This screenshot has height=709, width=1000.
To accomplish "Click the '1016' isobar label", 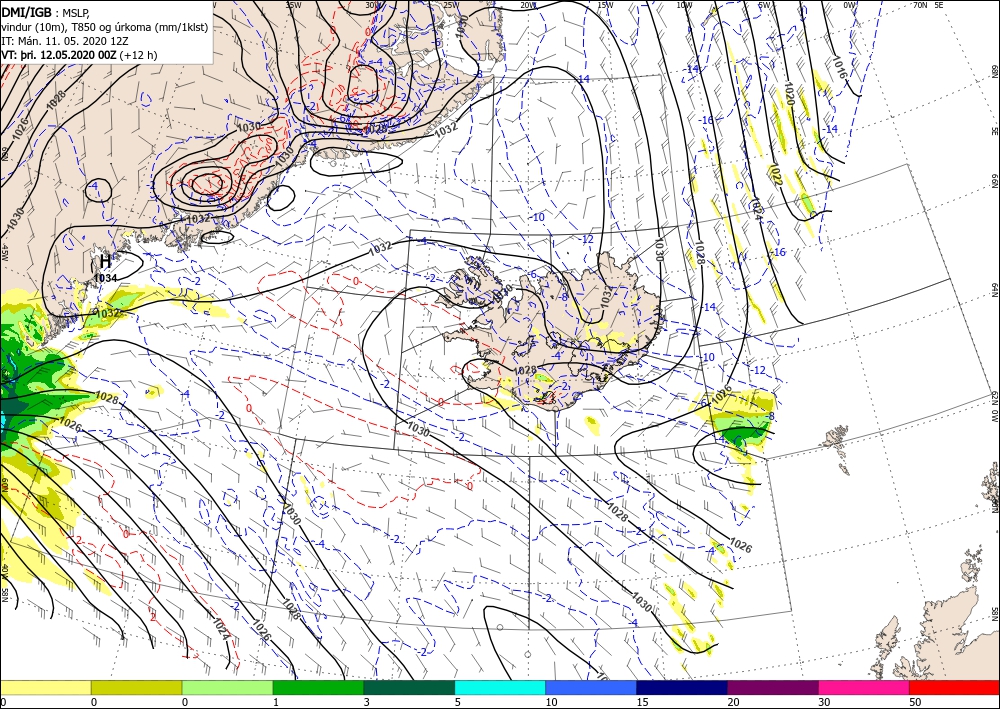I will click(839, 67).
